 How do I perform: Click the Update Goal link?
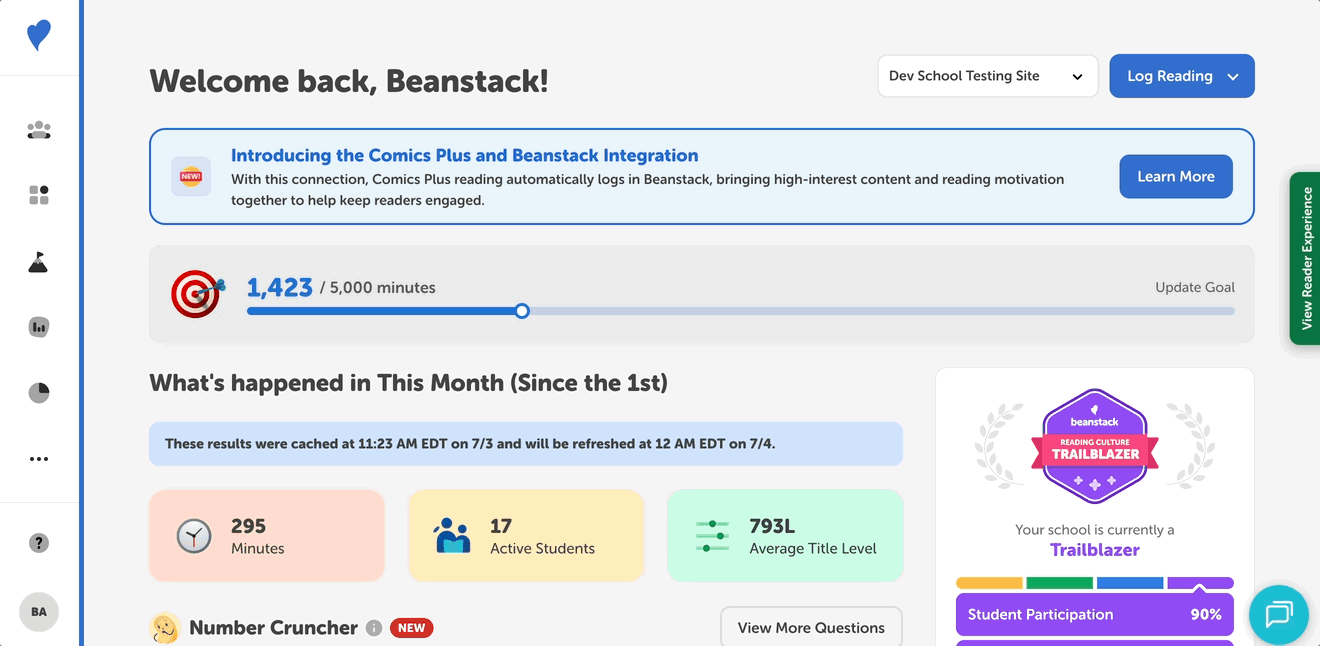(x=1195, y=287)
